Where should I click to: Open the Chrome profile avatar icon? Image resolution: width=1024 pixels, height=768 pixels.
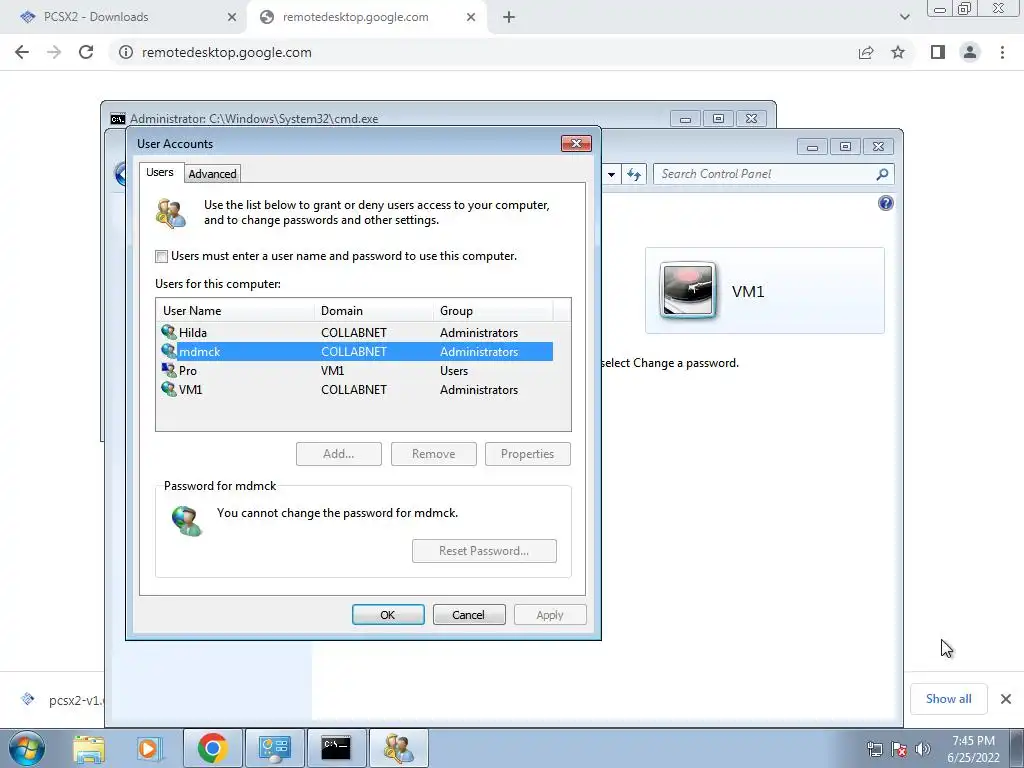(x=970, y=52)
